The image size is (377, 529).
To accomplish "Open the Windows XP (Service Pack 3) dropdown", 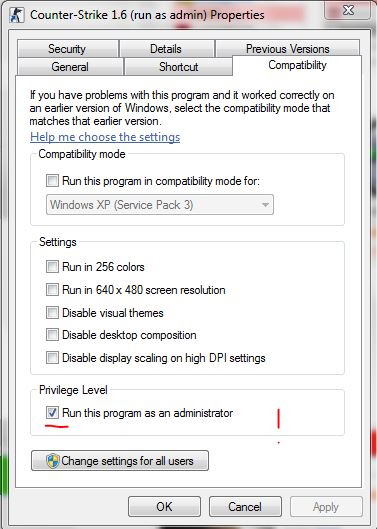I will click(x=160, y=204).
